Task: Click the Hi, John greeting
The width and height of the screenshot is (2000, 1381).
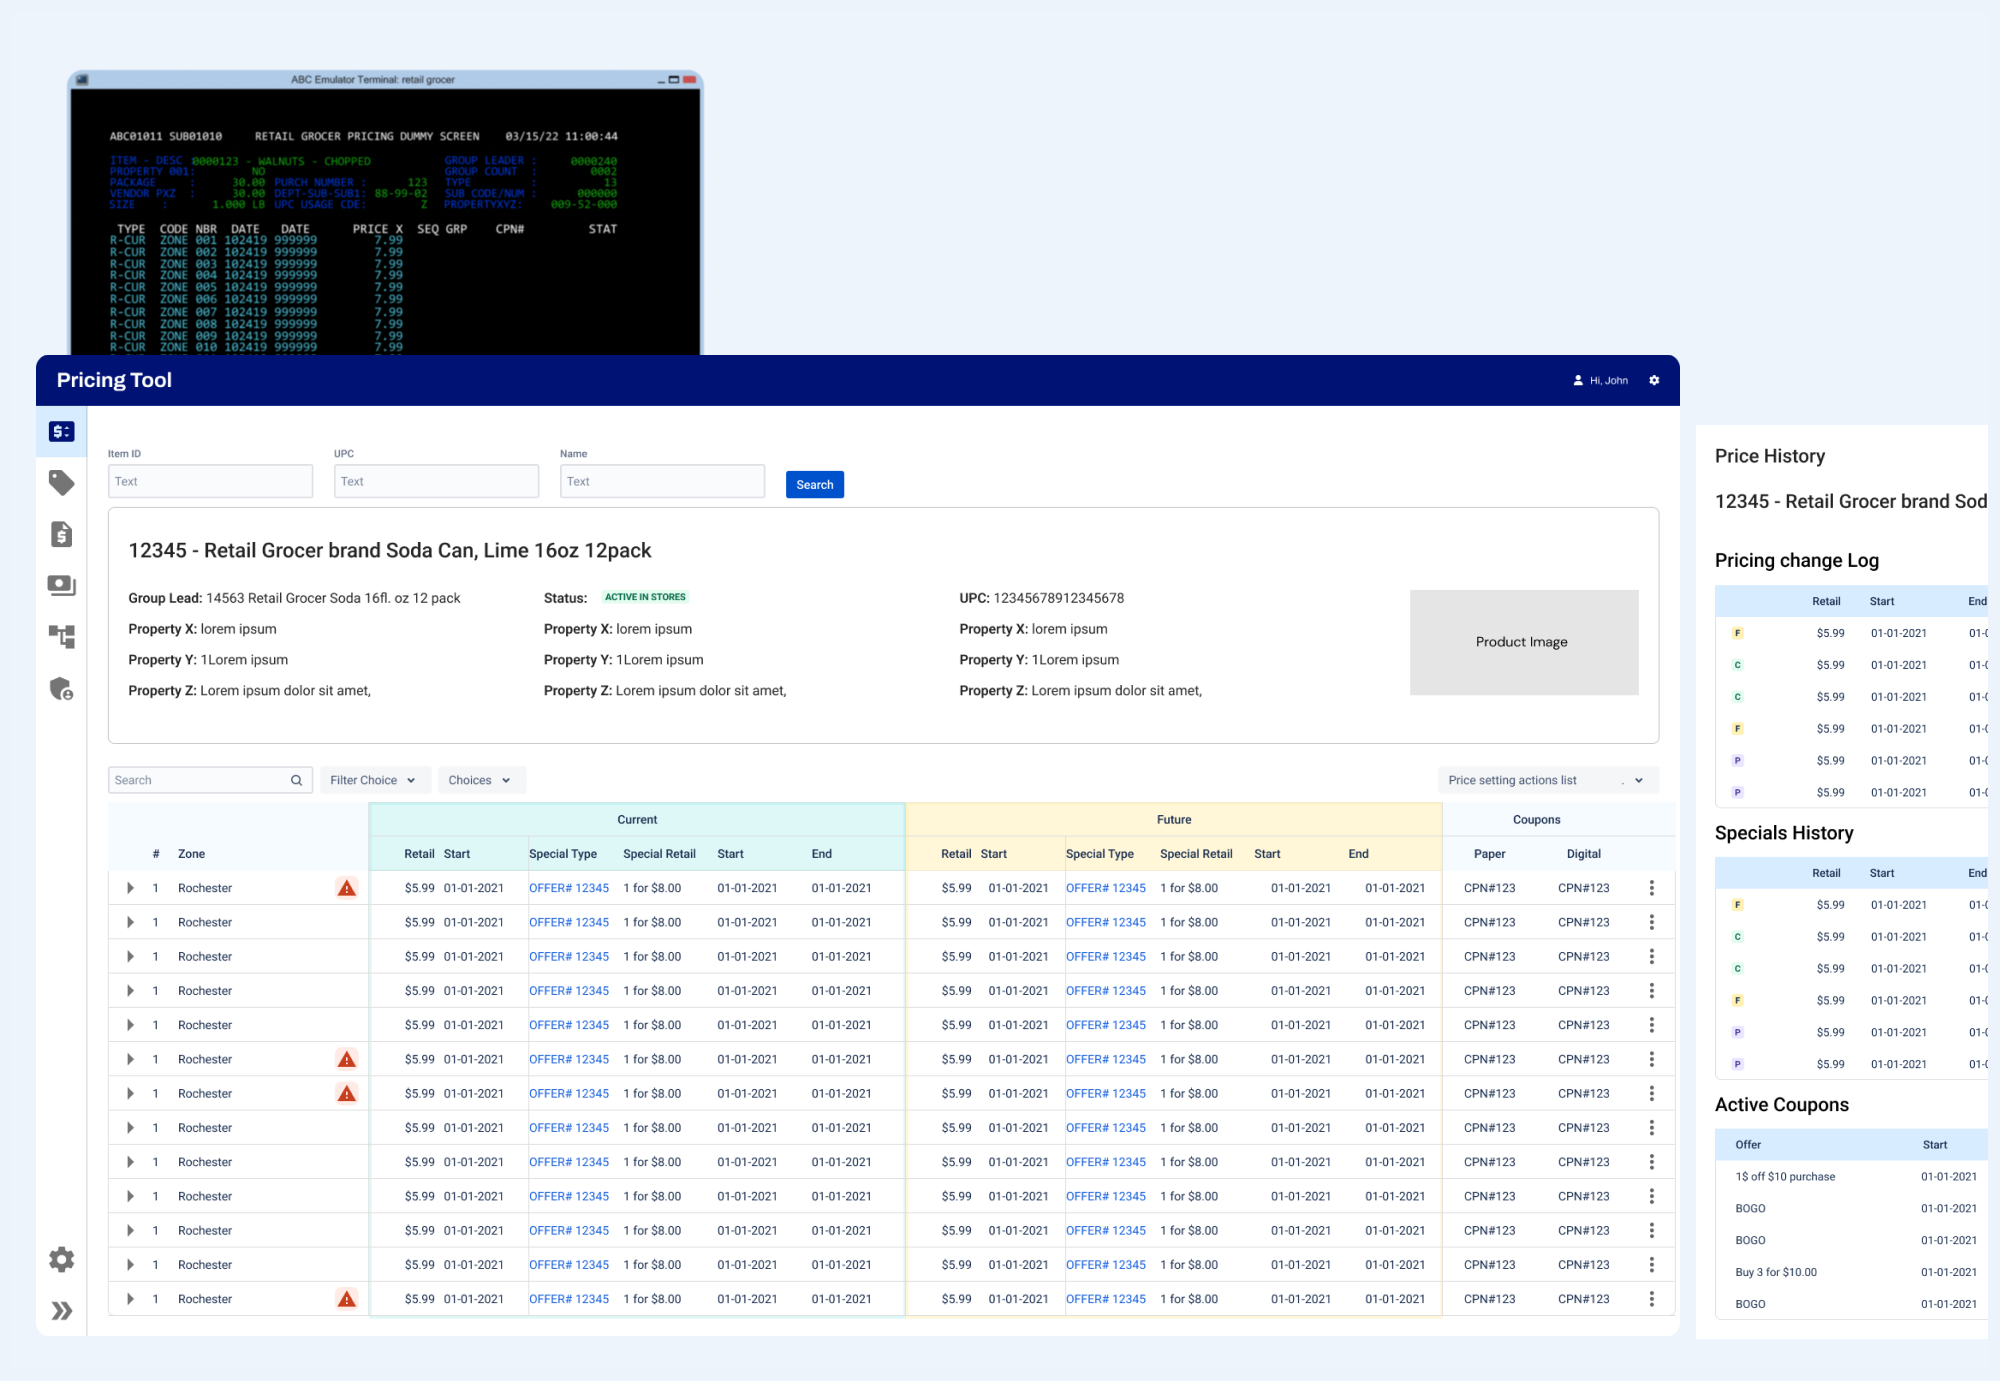Action: click(x=1609, y=380)
